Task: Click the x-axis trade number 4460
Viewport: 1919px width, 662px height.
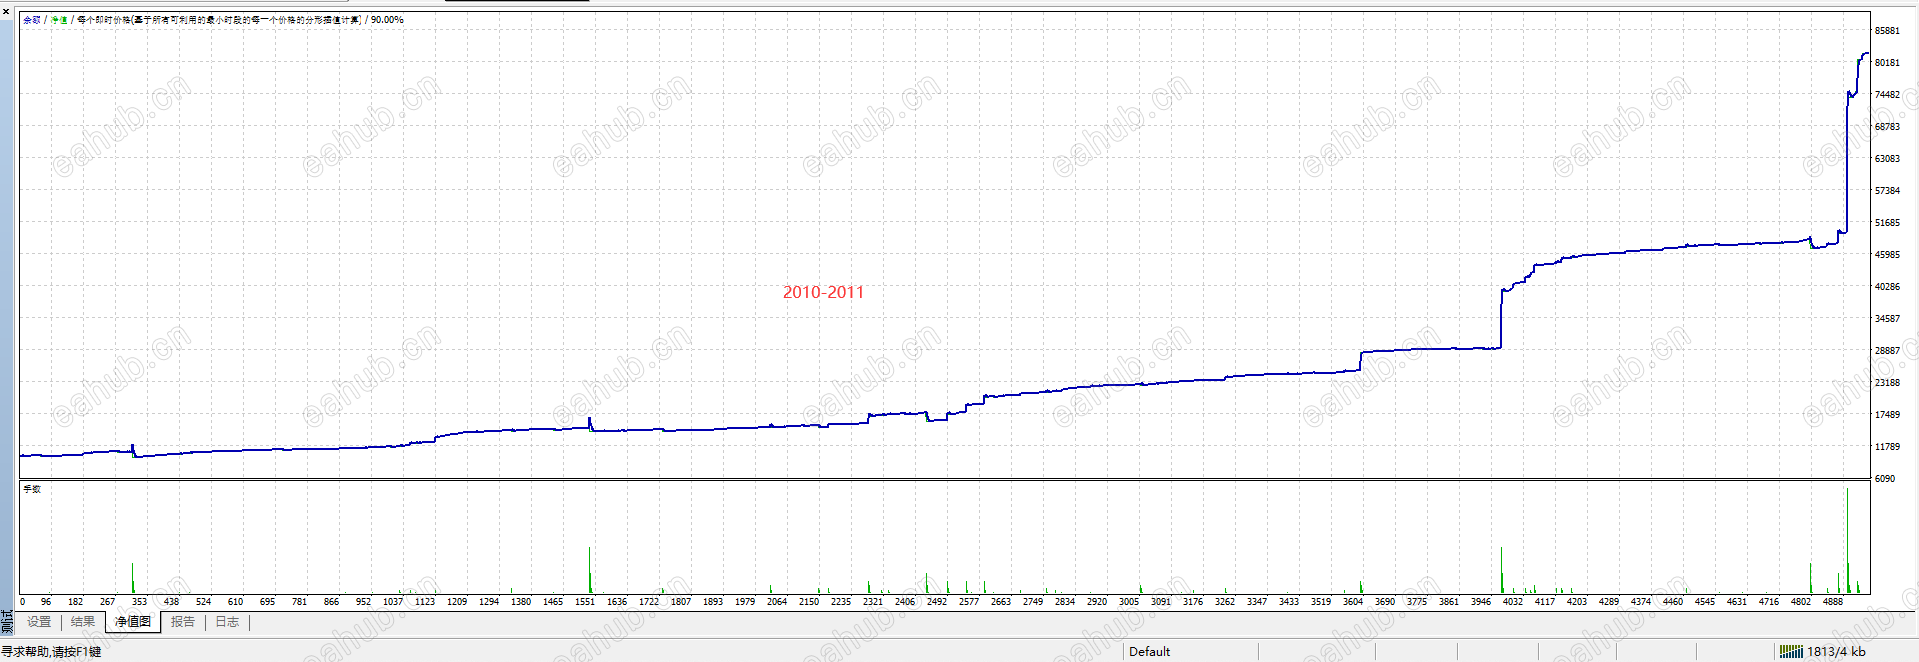Action: tap(1673, 602)
